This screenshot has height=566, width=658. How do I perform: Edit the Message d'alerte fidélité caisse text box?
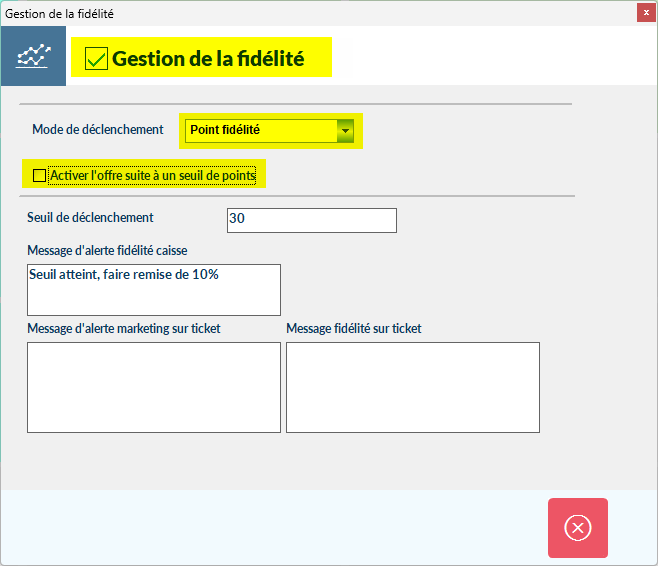[x=154, y=290]
